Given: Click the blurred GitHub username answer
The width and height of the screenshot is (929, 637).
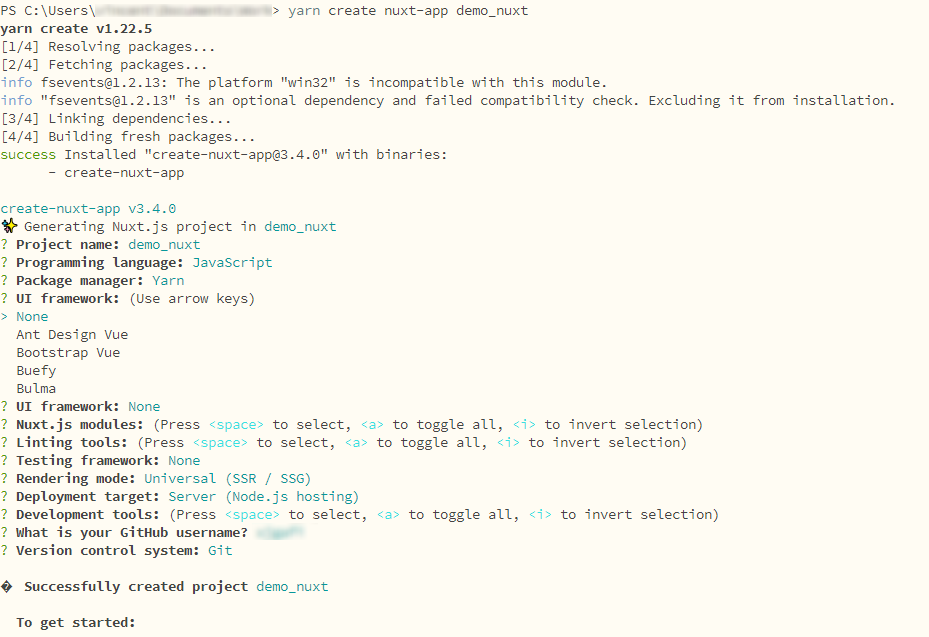Looking at the screenshot, I should coord(280,533).
